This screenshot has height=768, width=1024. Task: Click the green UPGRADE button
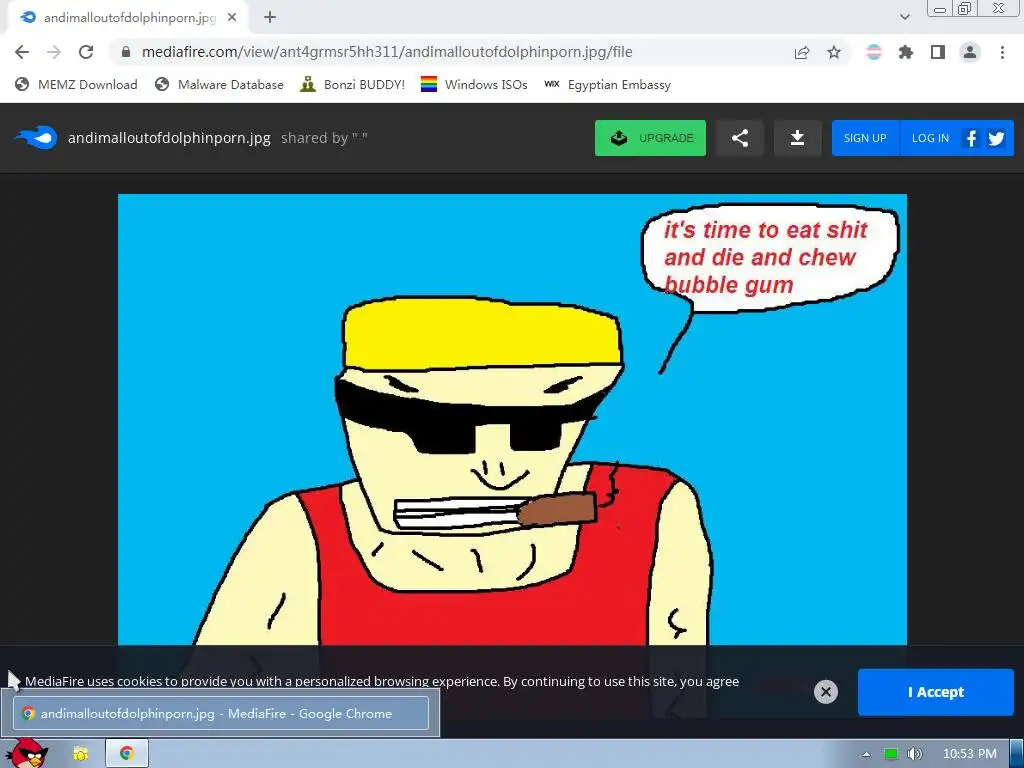650,138
